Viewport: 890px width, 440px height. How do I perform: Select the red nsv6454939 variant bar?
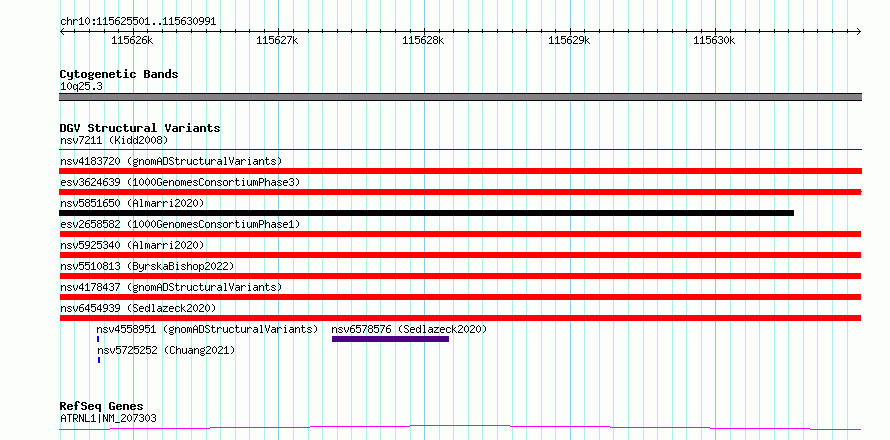460,318
